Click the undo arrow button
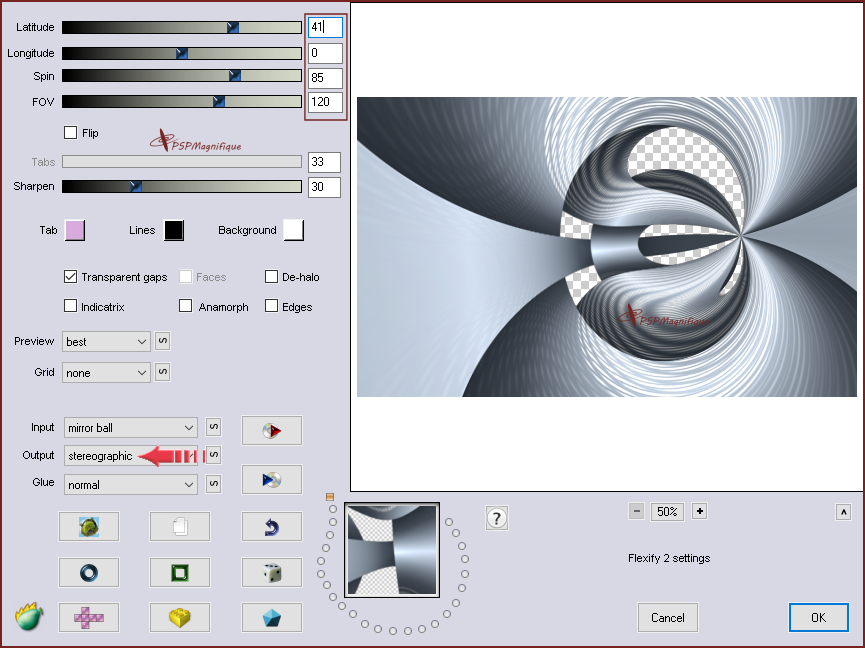The image size is (865, 648). click(271, 527)
